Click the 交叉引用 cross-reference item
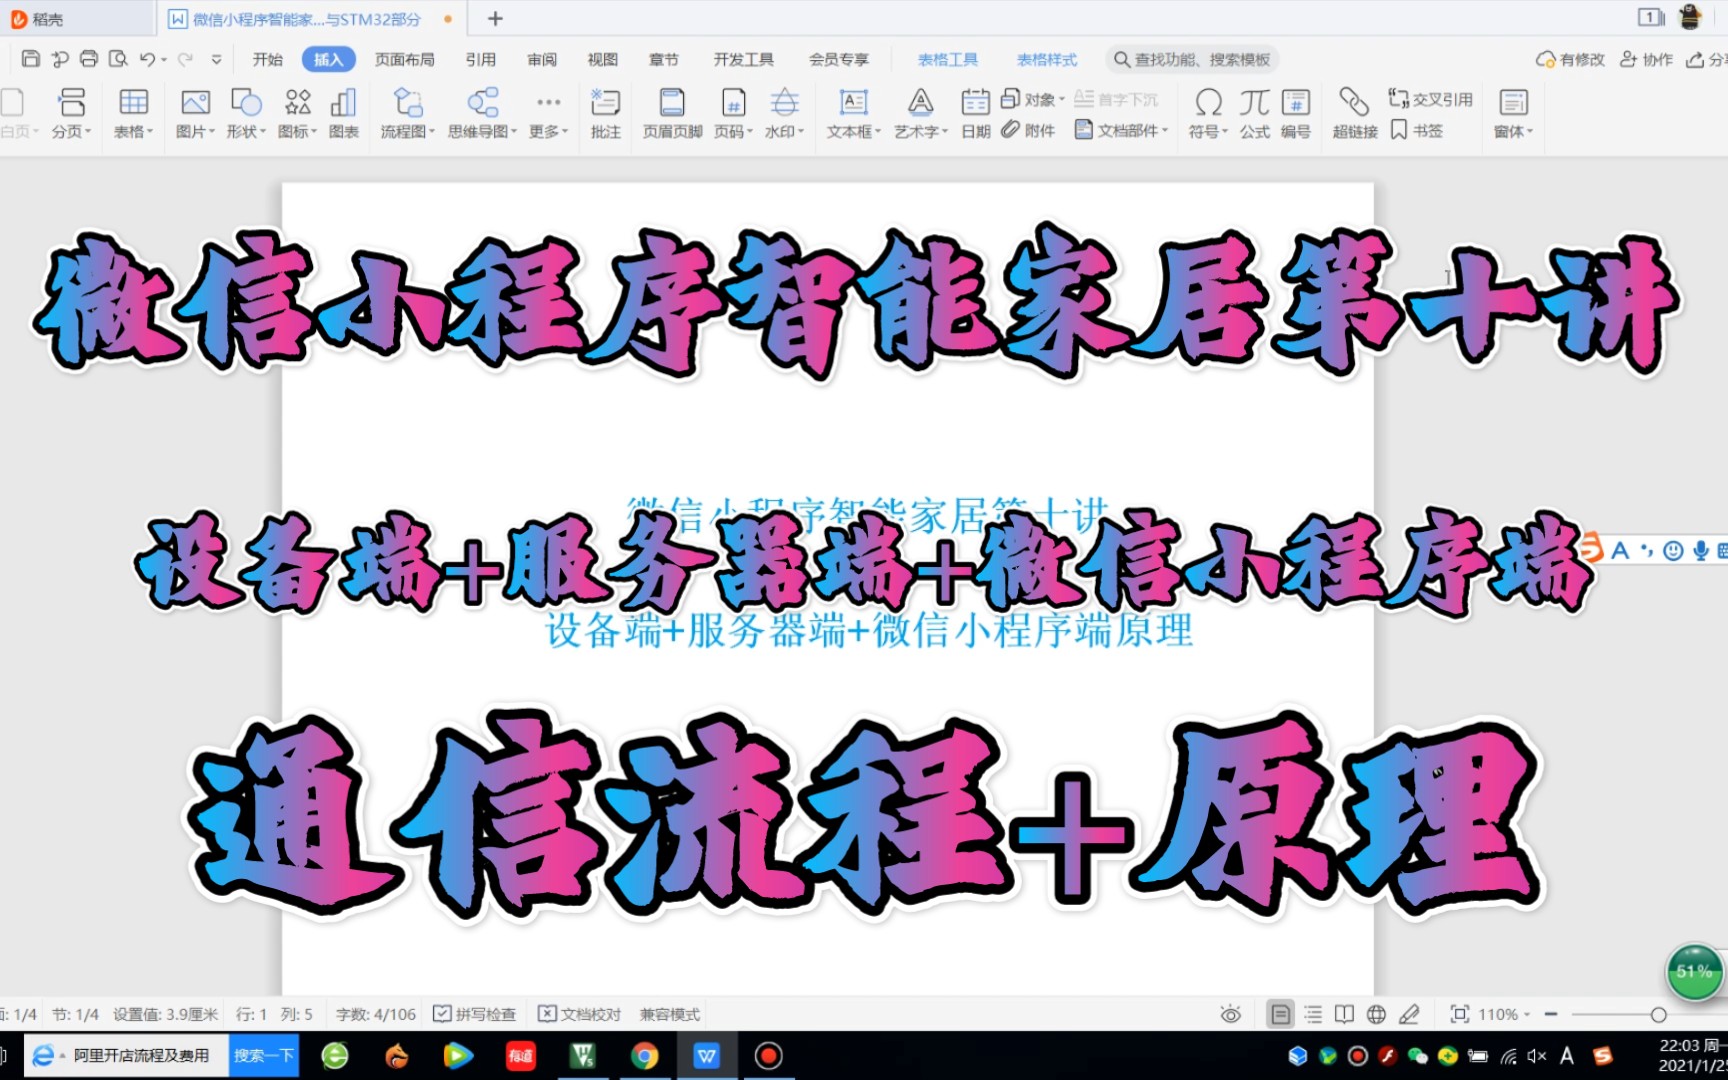Image resolution: width=1728 pixels, height=1080 pixels. click(x=1431, y=99)
